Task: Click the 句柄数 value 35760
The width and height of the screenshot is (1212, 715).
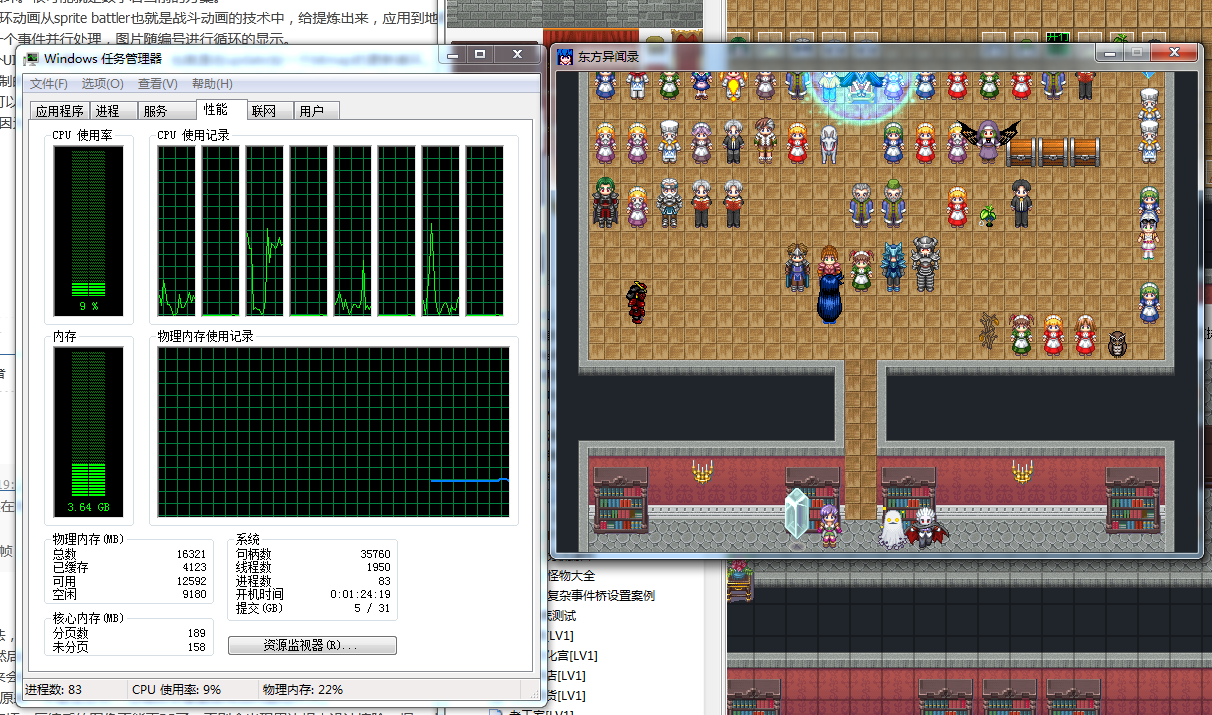Action: click(375, 553)
